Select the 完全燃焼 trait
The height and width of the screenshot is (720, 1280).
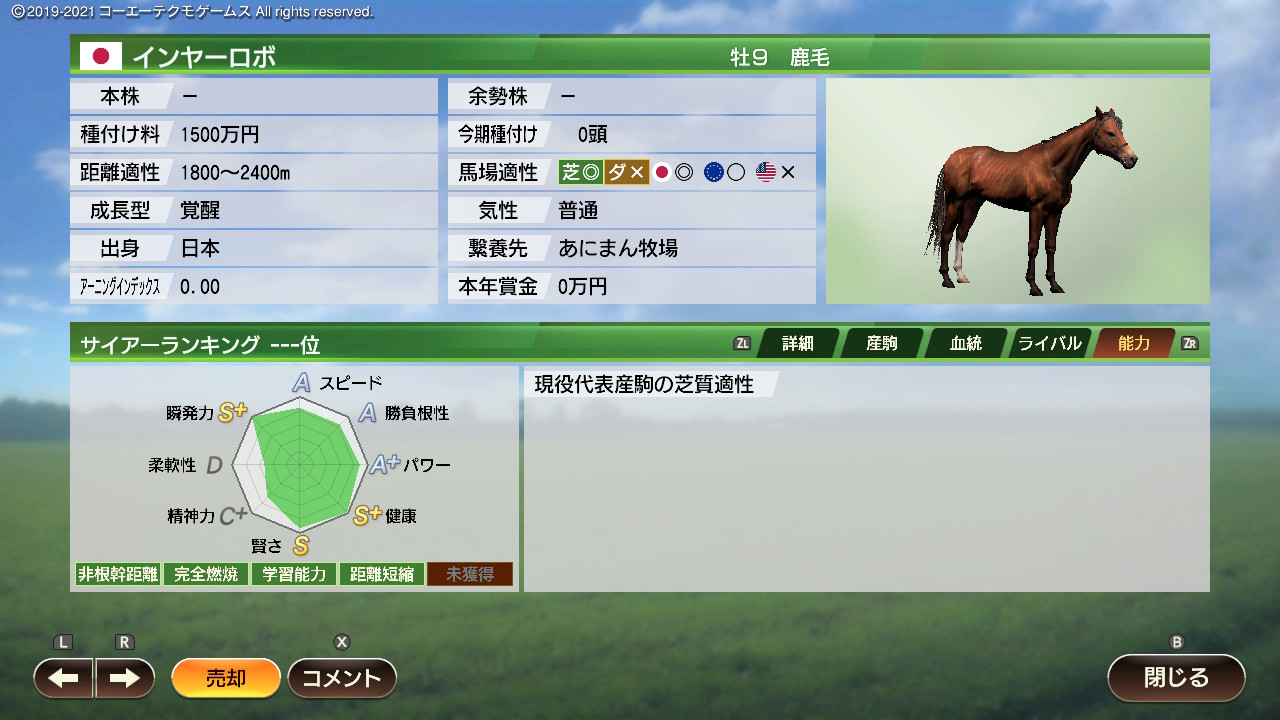(x=206, y=574)
